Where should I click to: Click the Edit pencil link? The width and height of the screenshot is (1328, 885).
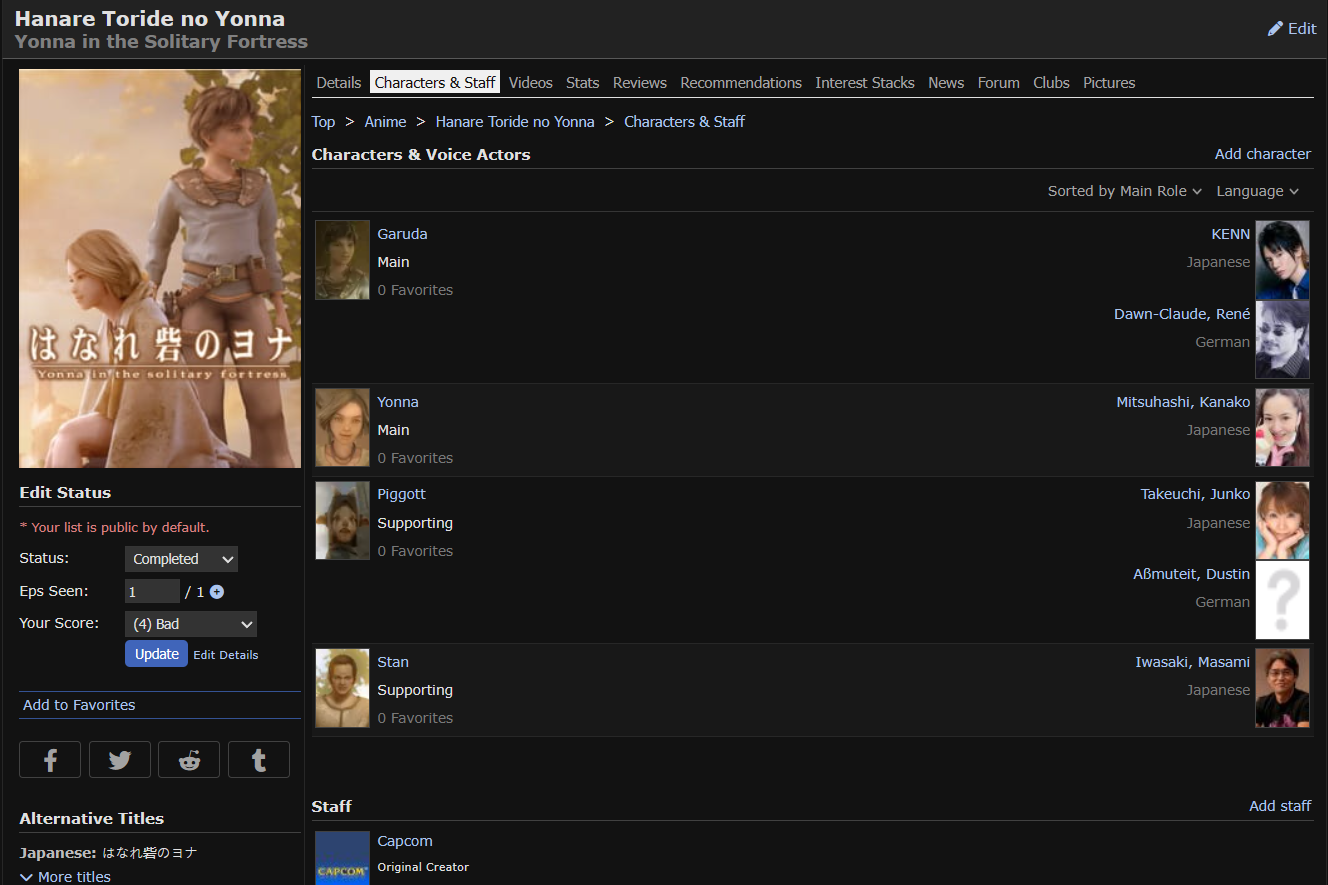(x=1292, y=29)
